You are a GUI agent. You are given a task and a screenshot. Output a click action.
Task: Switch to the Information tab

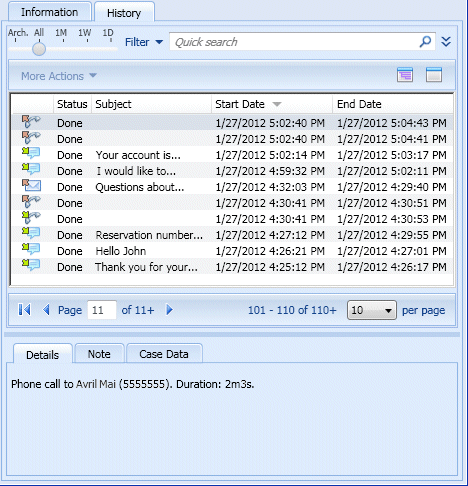pyautogui.click(x=50, y=12)
